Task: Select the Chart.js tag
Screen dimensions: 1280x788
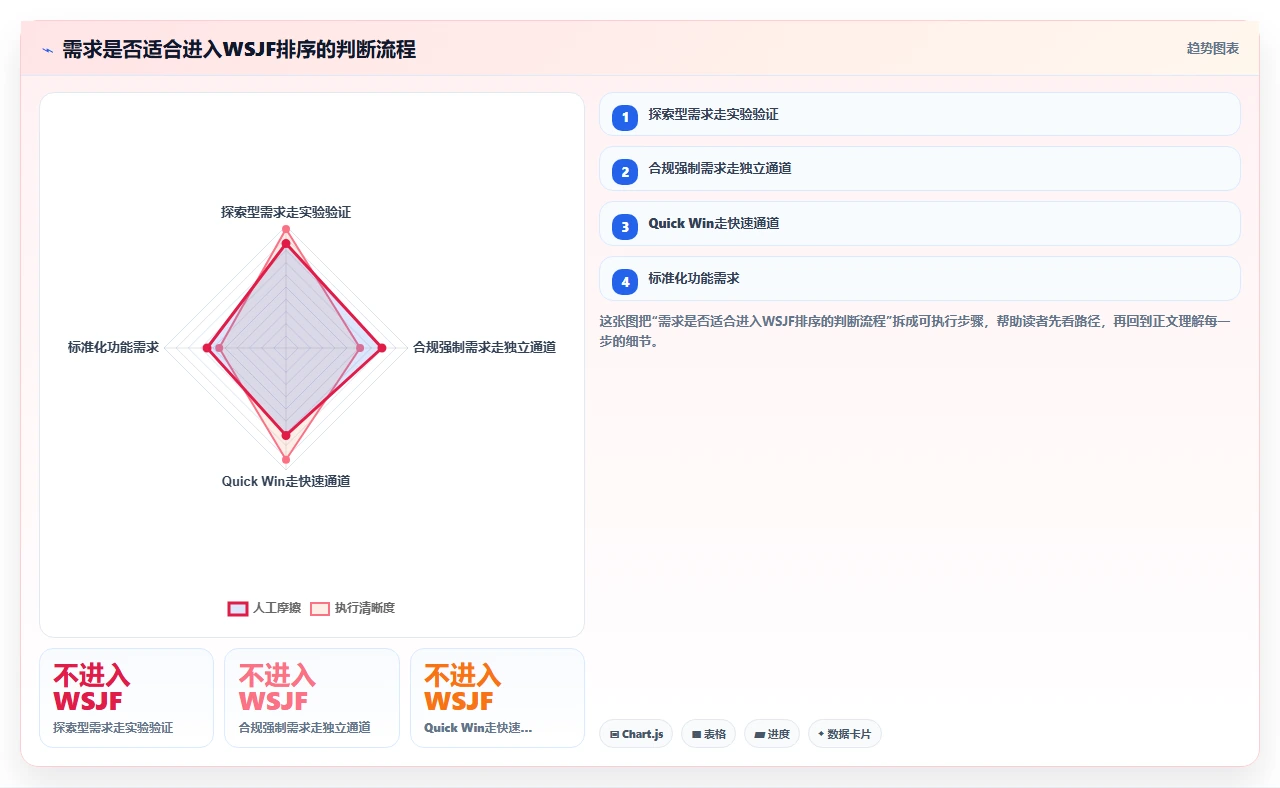Action: pyautogui.click(x=637, y=734)
